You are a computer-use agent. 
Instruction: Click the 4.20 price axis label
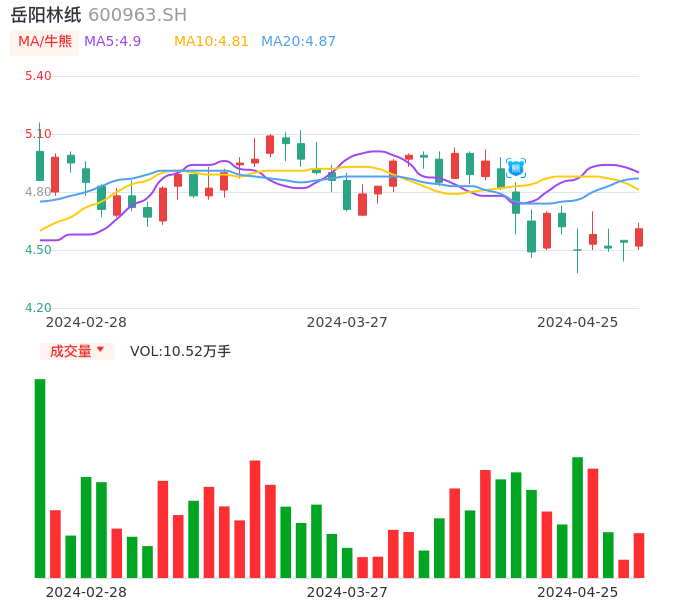[37, 308]
